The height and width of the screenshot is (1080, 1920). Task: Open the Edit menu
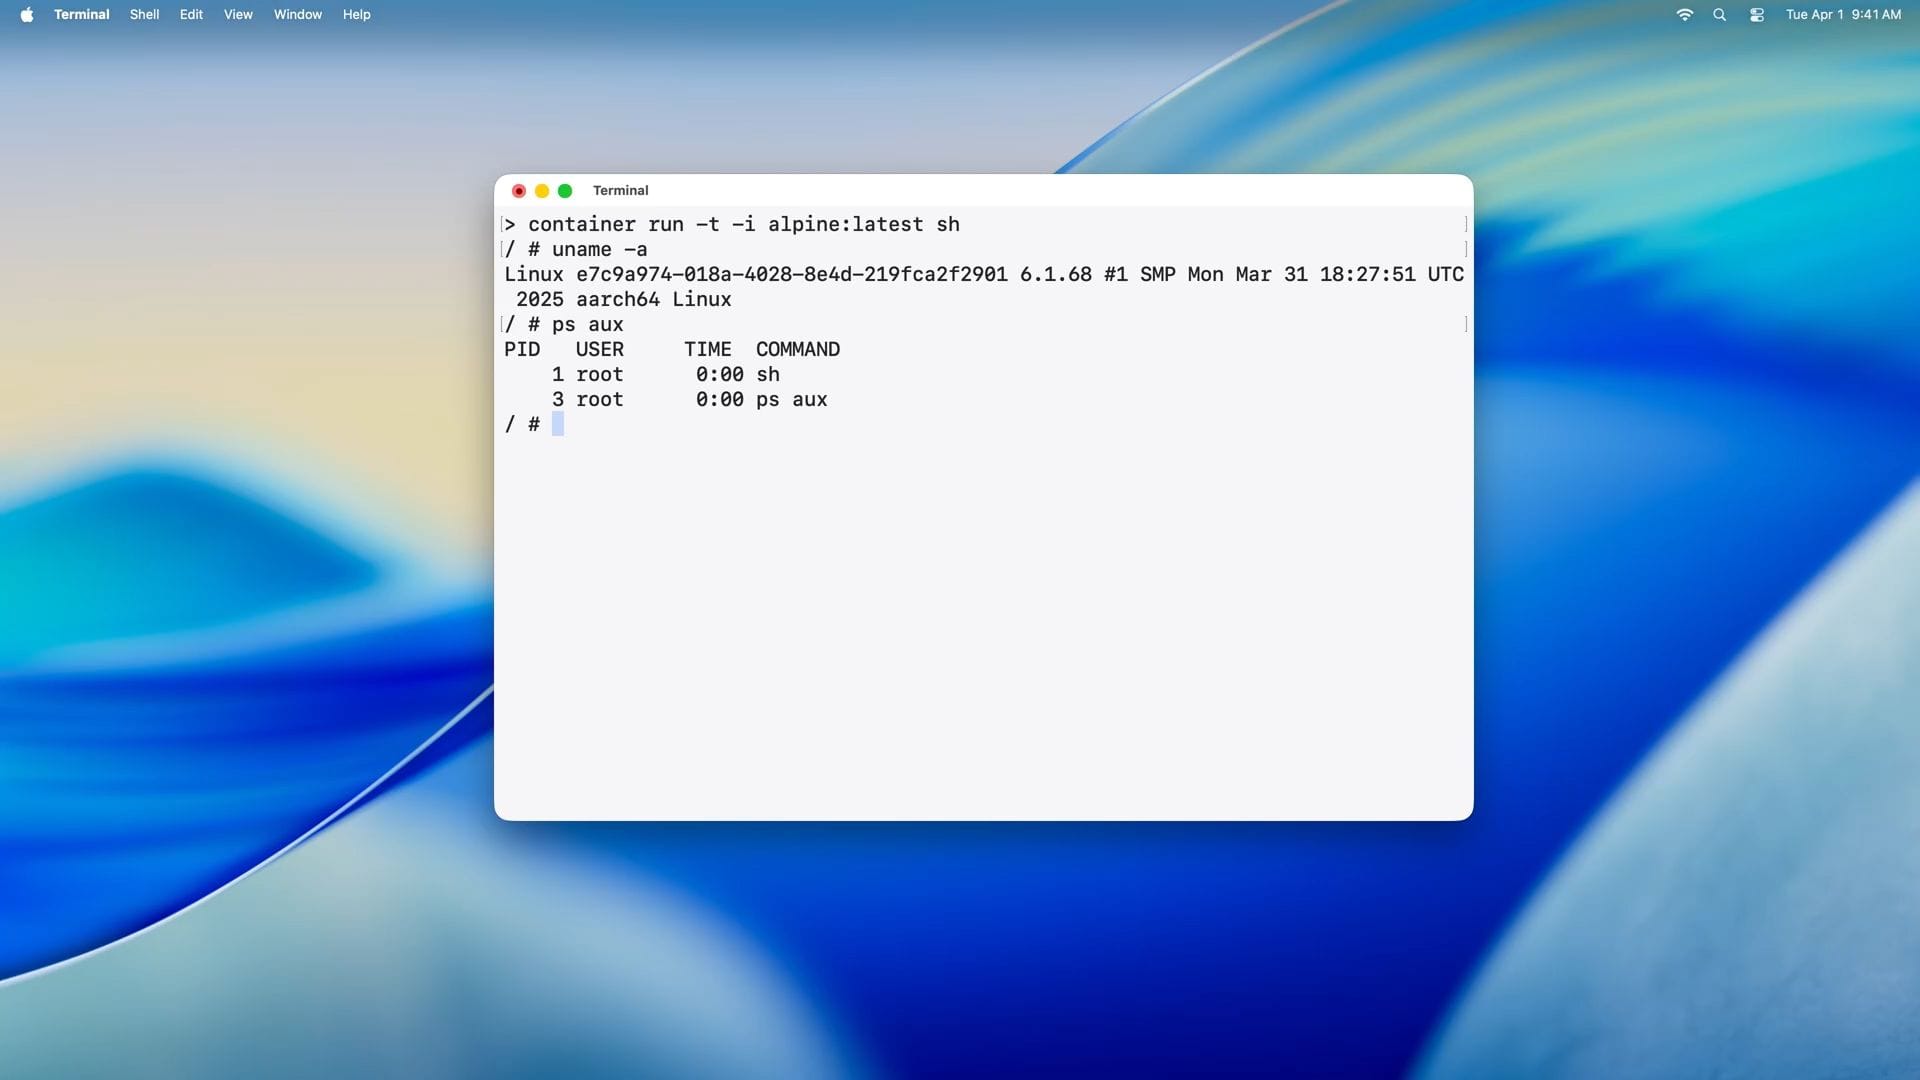pyautogui.click(x=190, y=14)
